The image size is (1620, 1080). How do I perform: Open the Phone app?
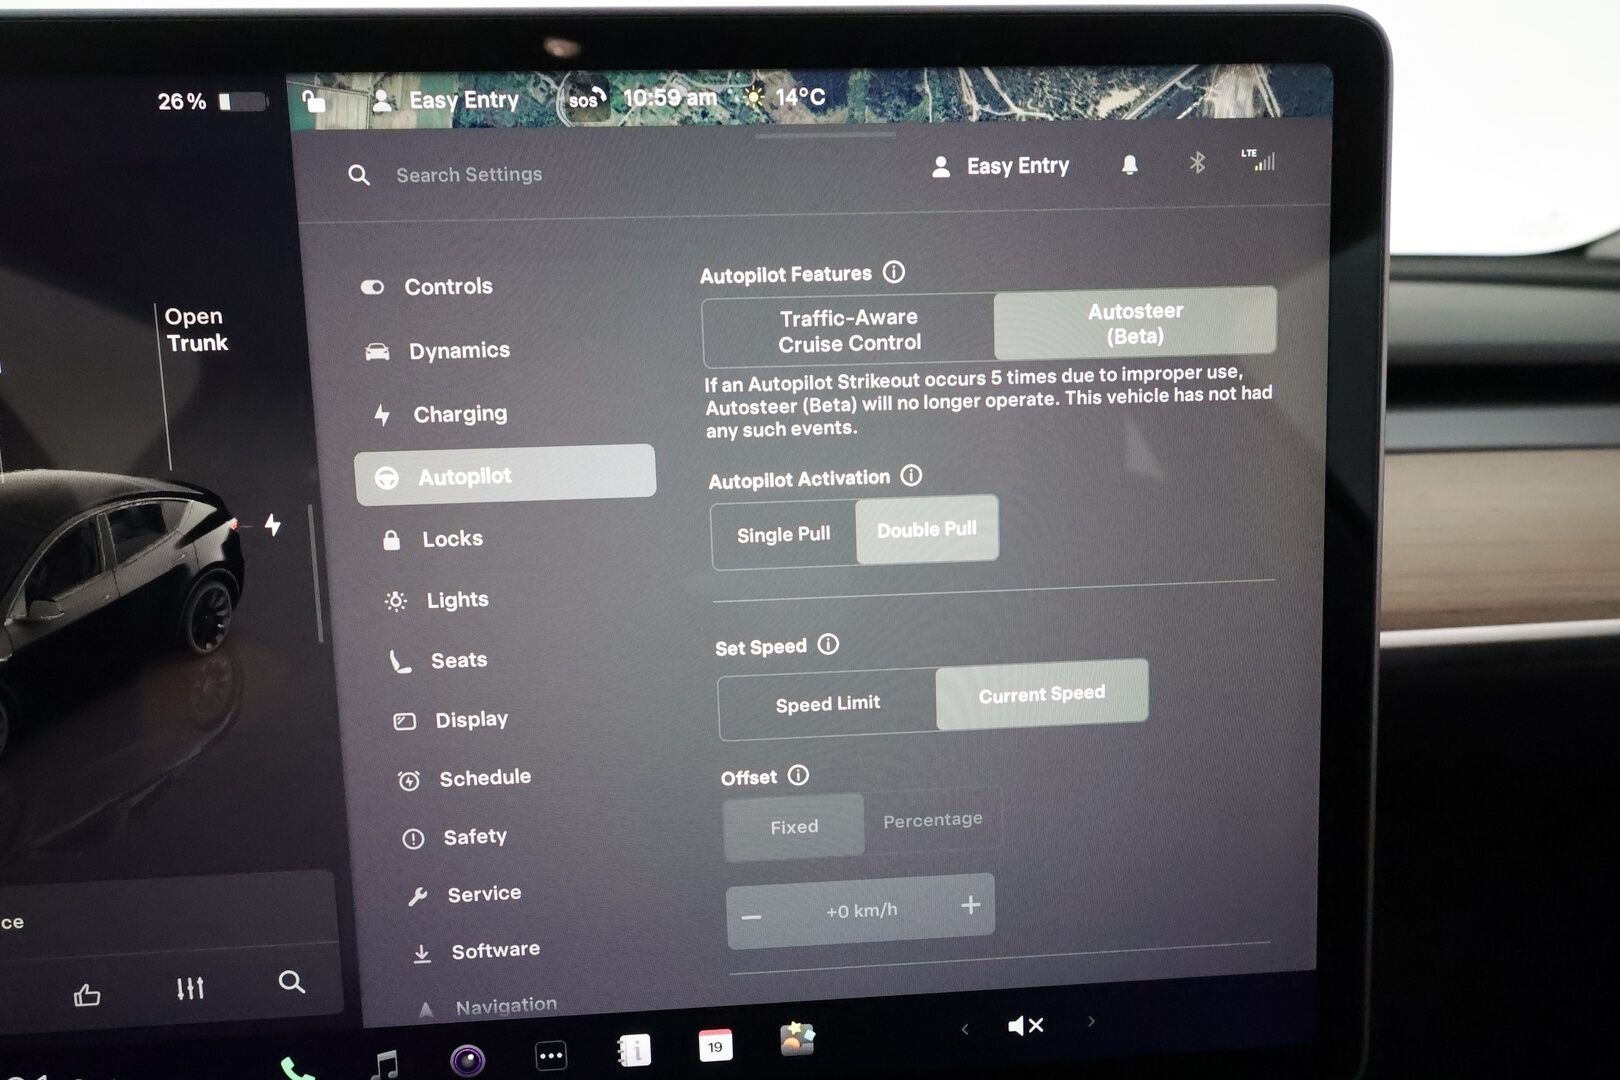pos(296,1069)
